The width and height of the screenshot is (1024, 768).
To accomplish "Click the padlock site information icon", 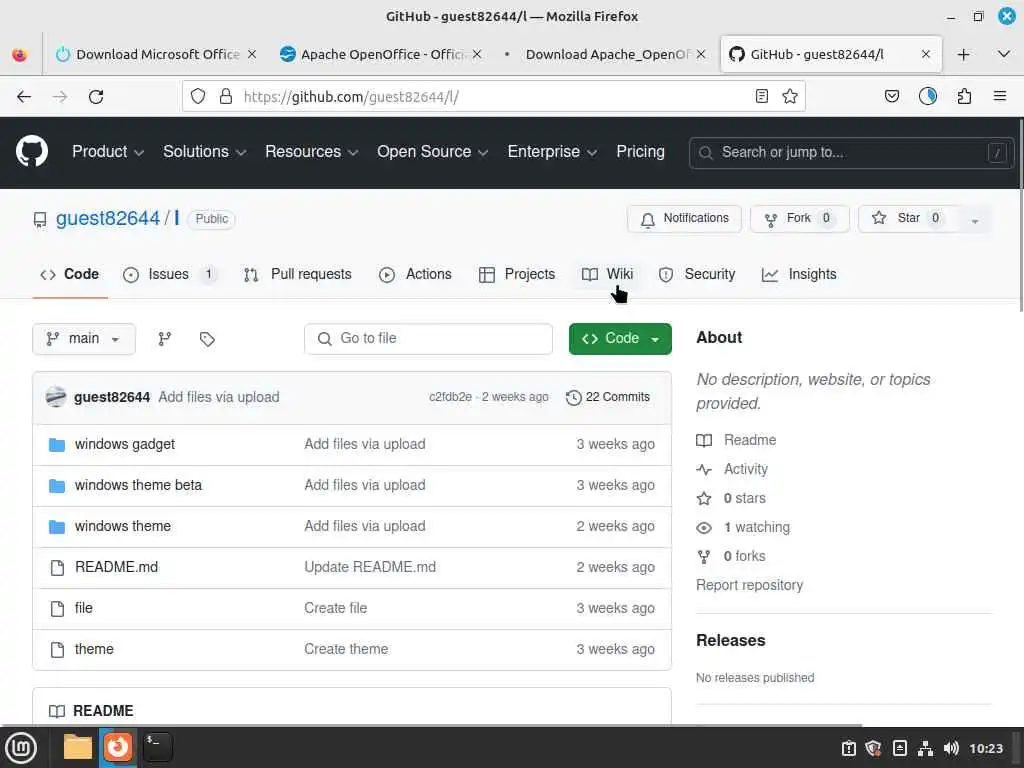I will click(226, 97).
